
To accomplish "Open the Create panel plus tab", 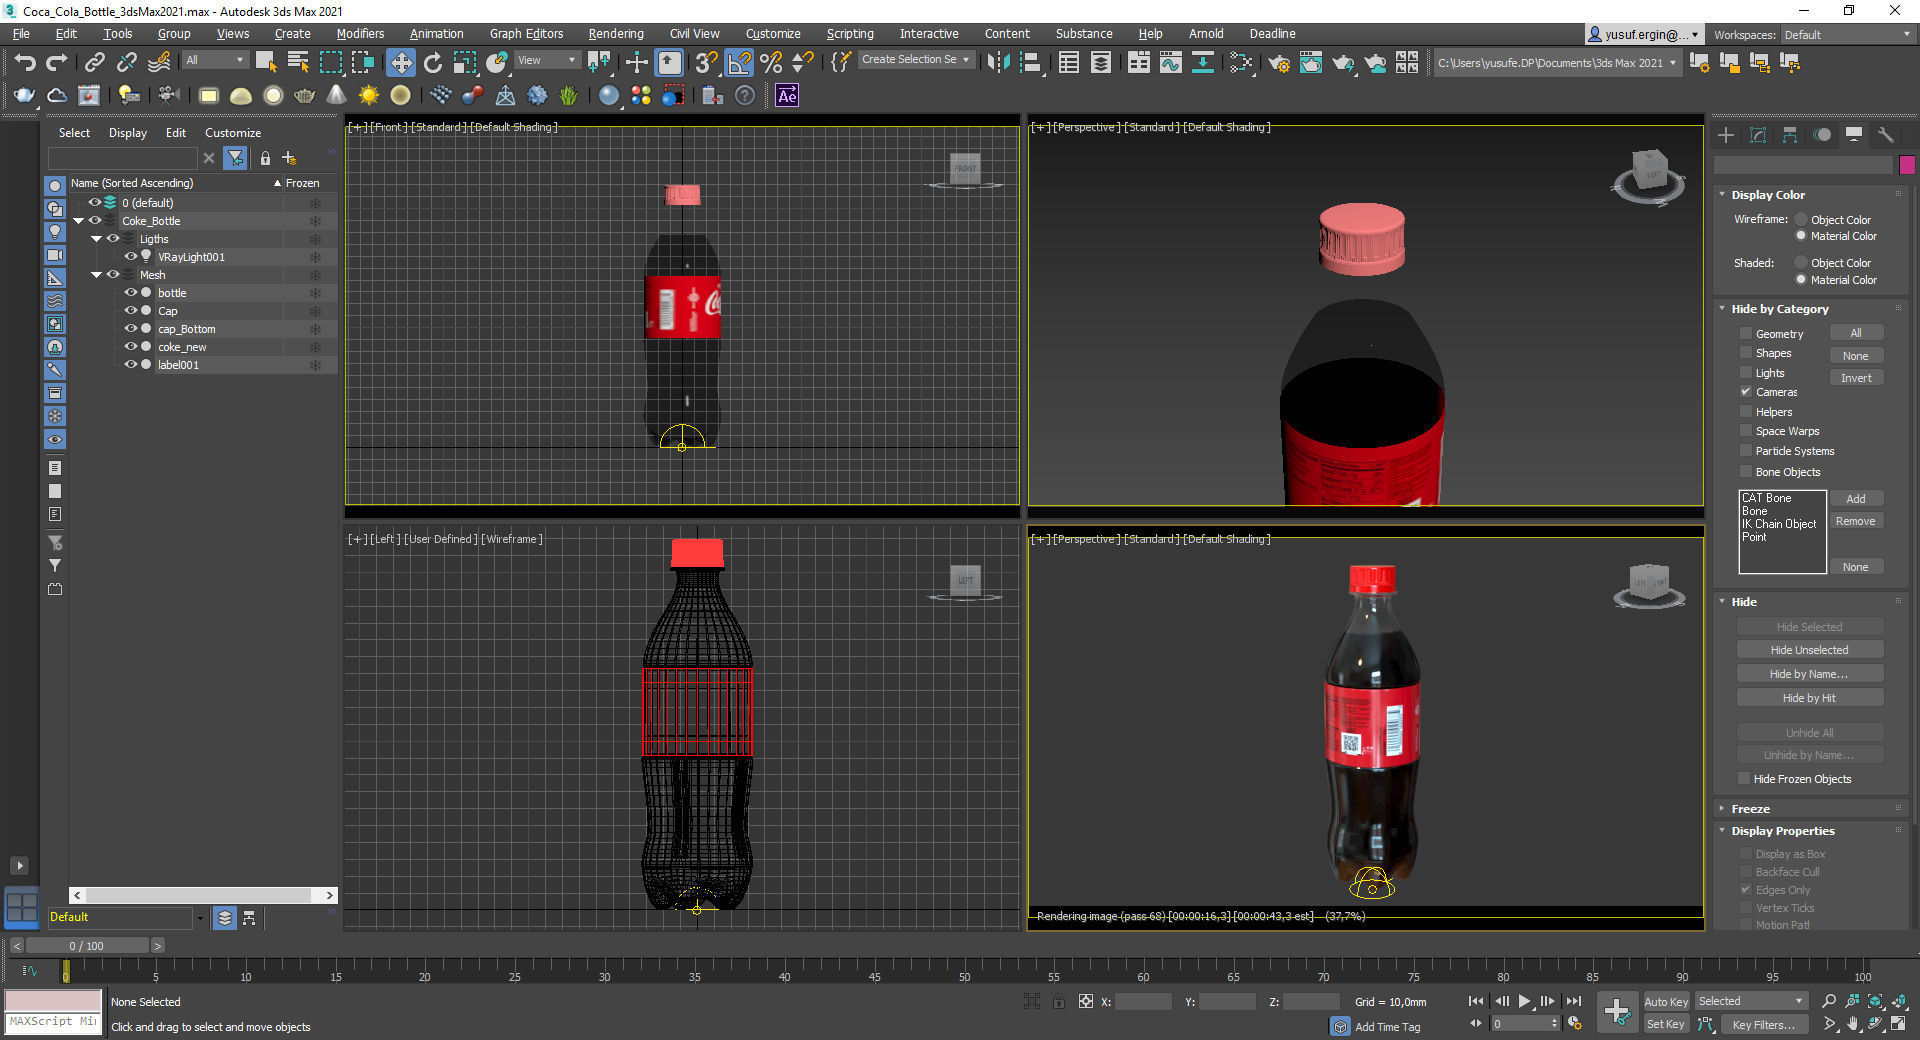I will click(x=1726, y=135).
